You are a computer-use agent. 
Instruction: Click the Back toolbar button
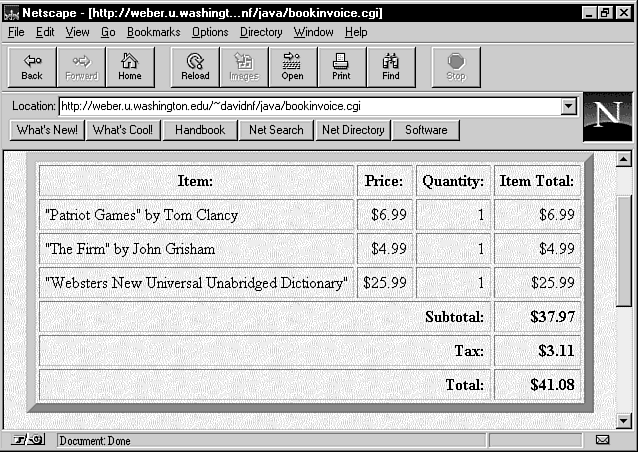(x=32, y=66)
